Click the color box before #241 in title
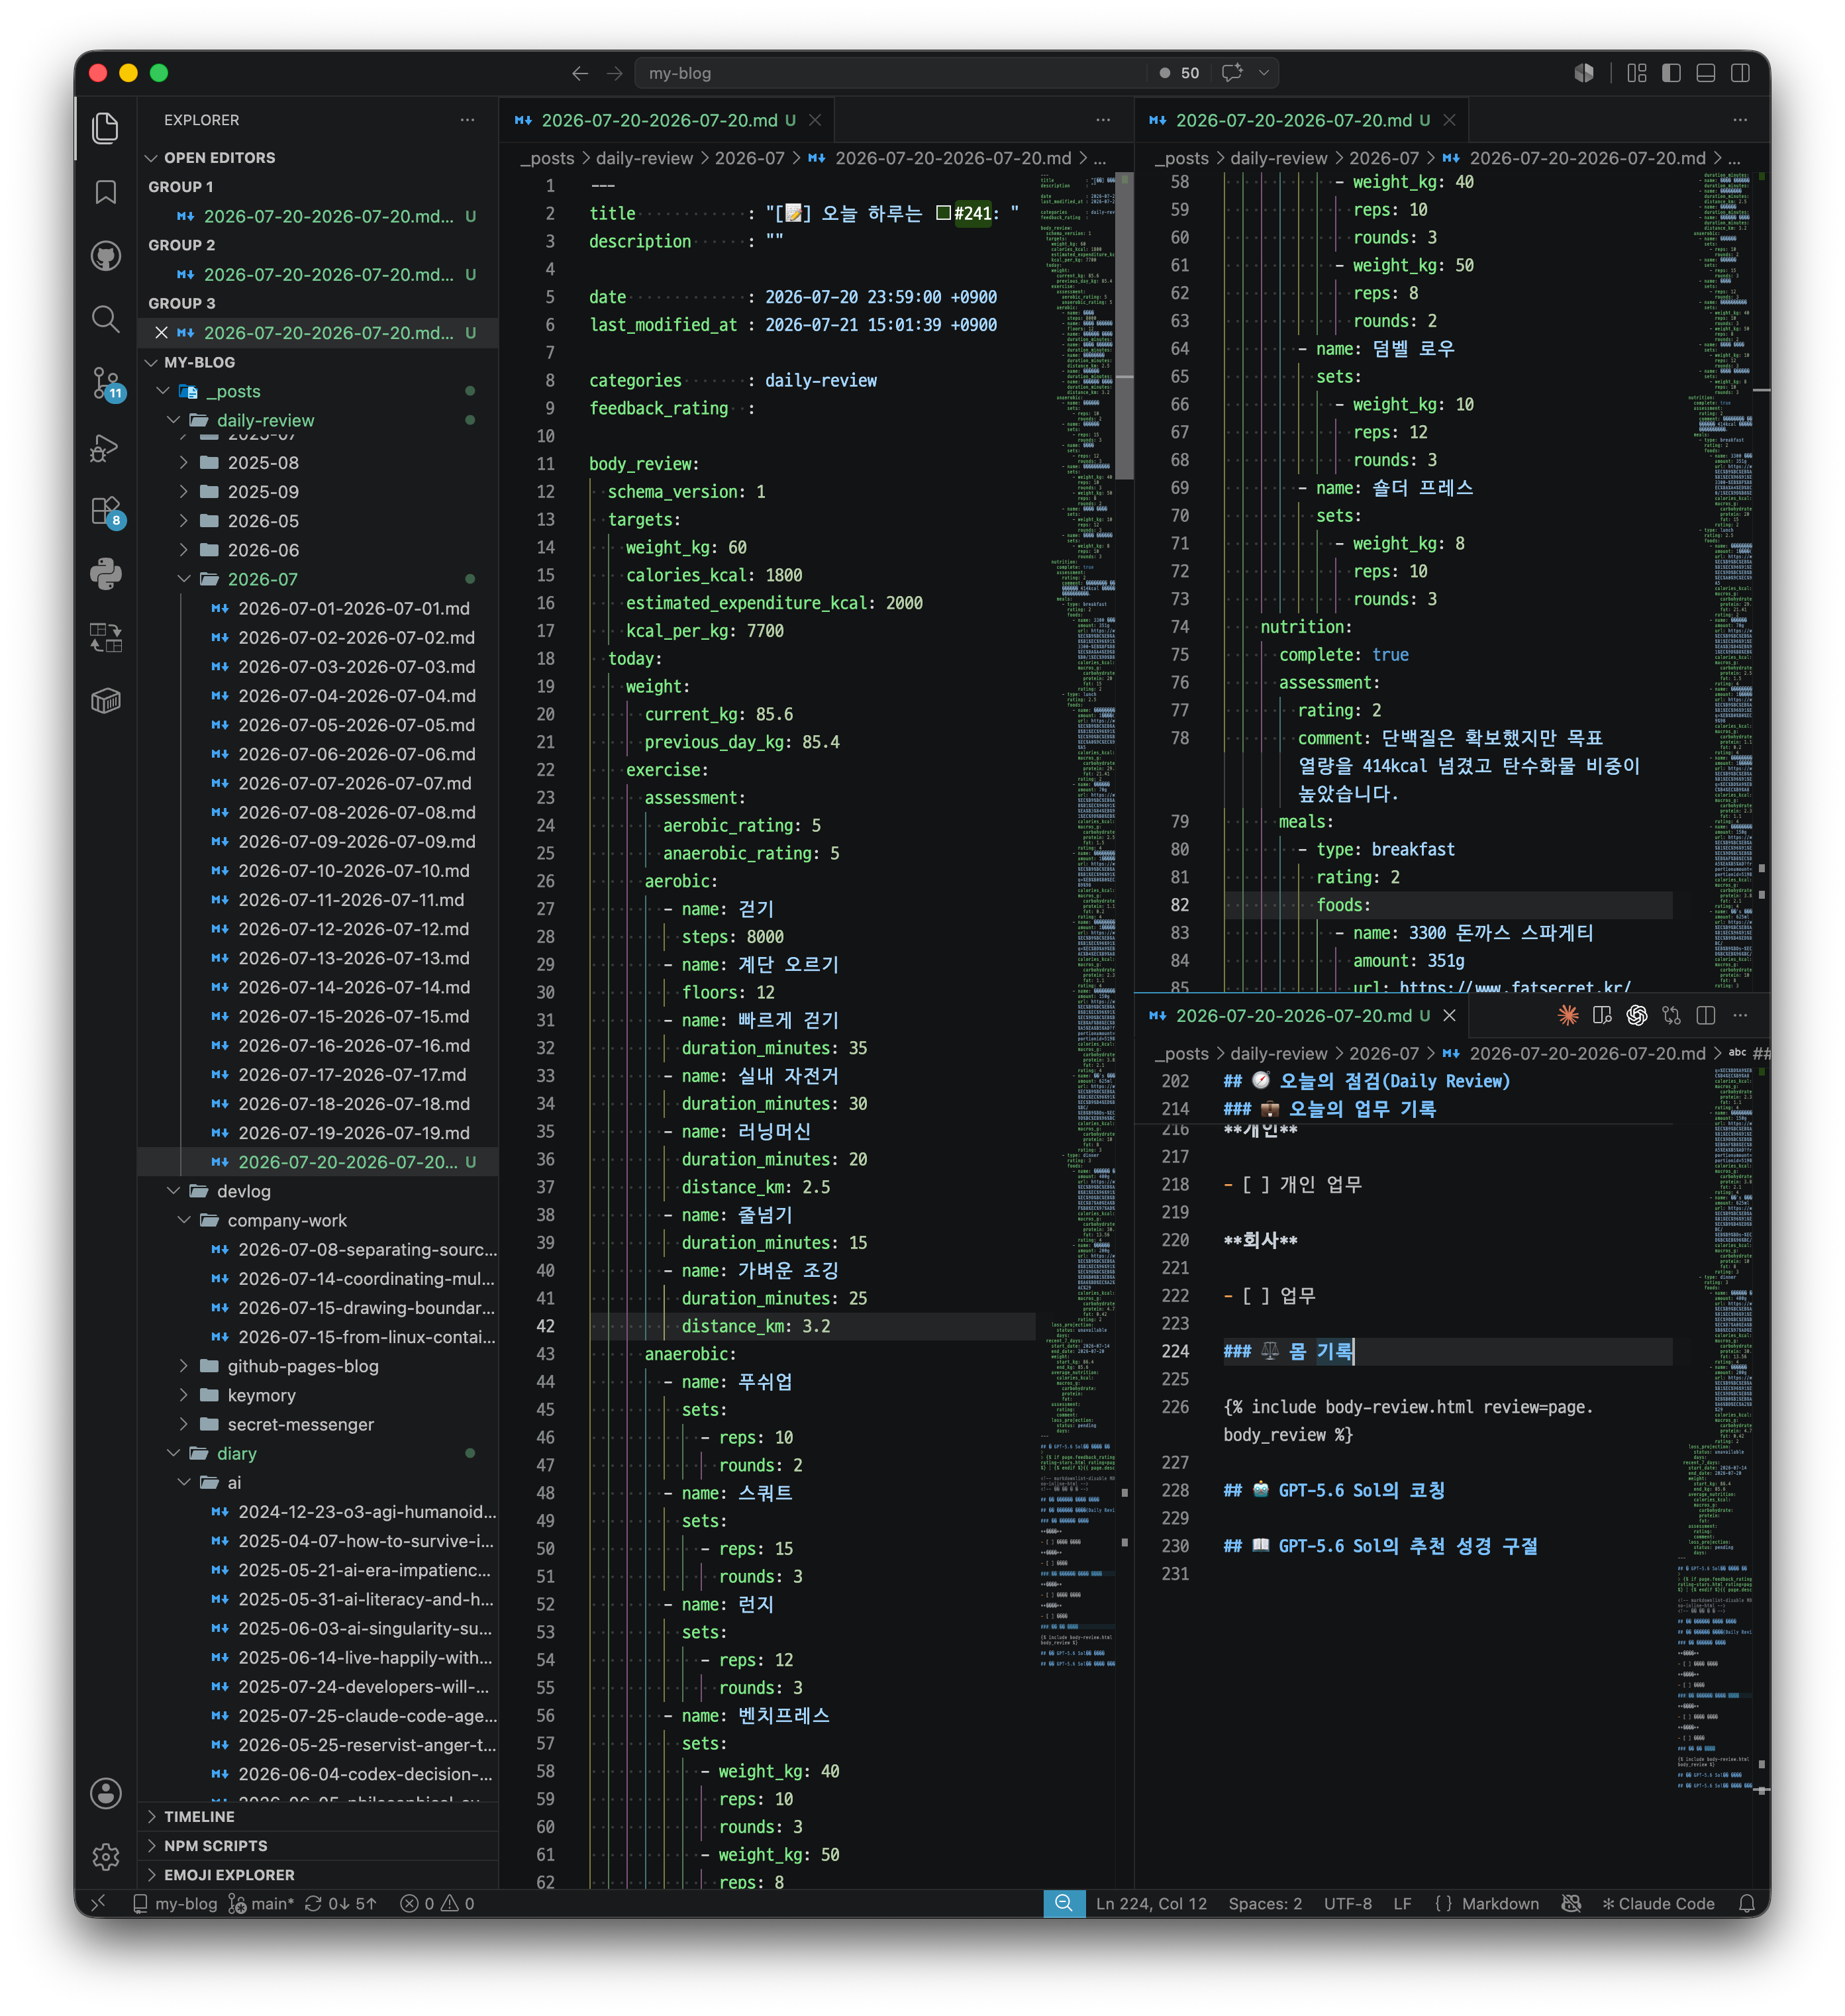1845x2016 pixels. tap(943, 213)
